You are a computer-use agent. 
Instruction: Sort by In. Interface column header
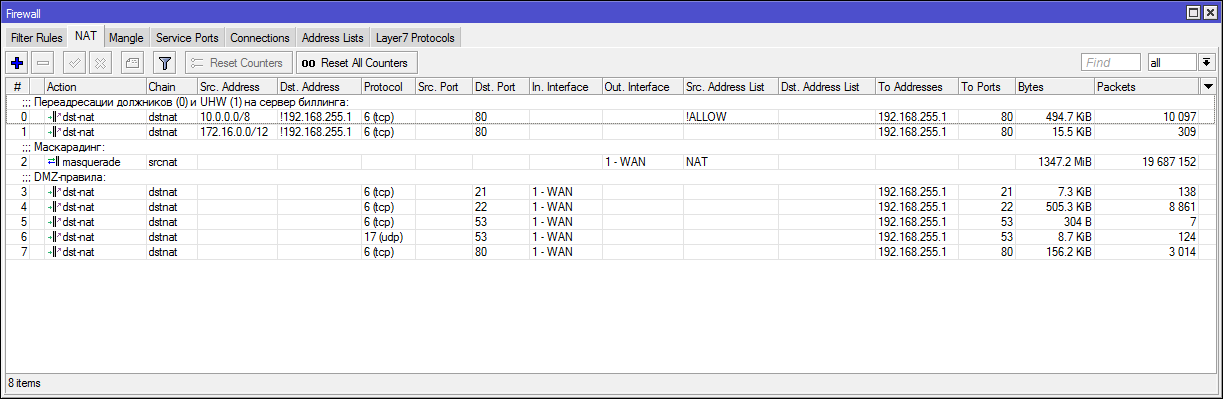565,87
